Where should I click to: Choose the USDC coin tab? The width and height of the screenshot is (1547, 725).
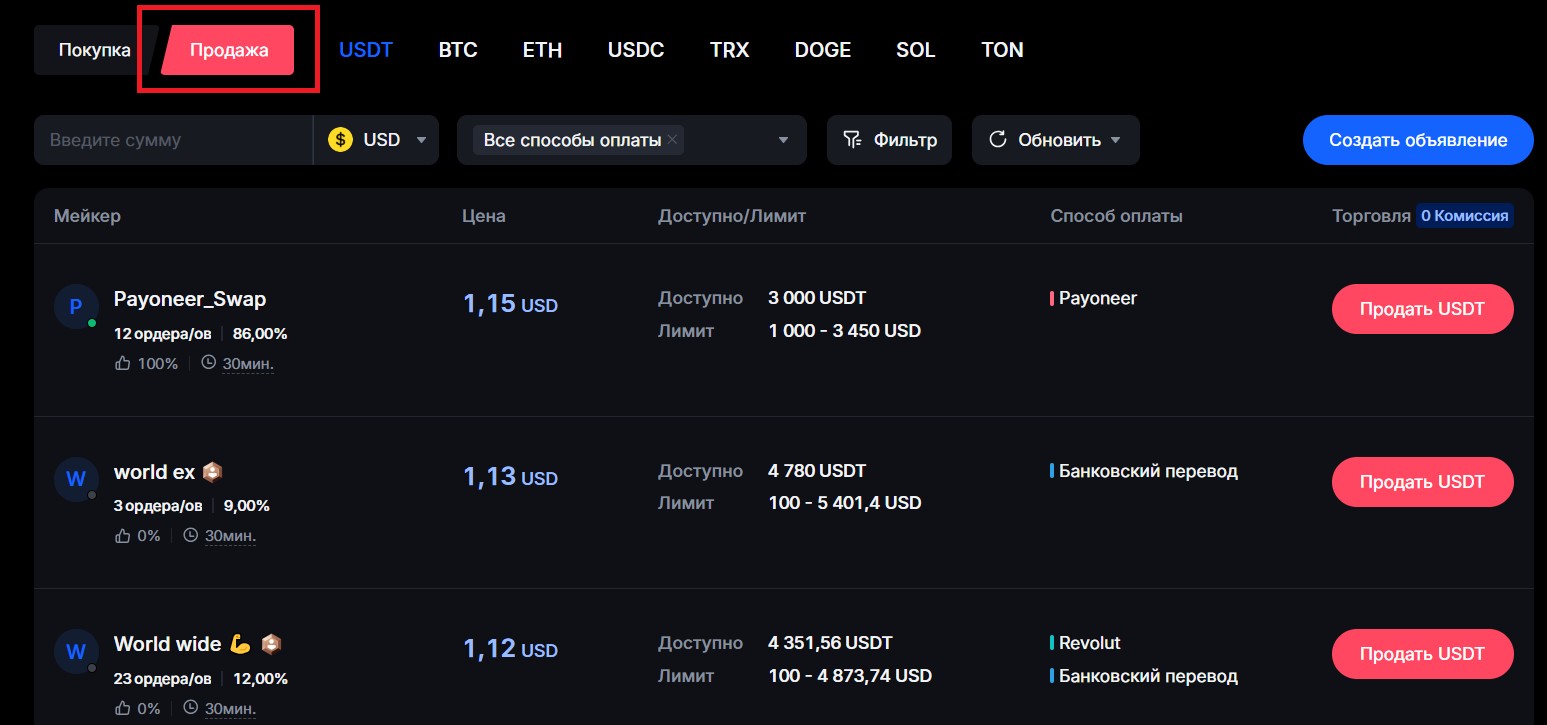coord(636,50)
